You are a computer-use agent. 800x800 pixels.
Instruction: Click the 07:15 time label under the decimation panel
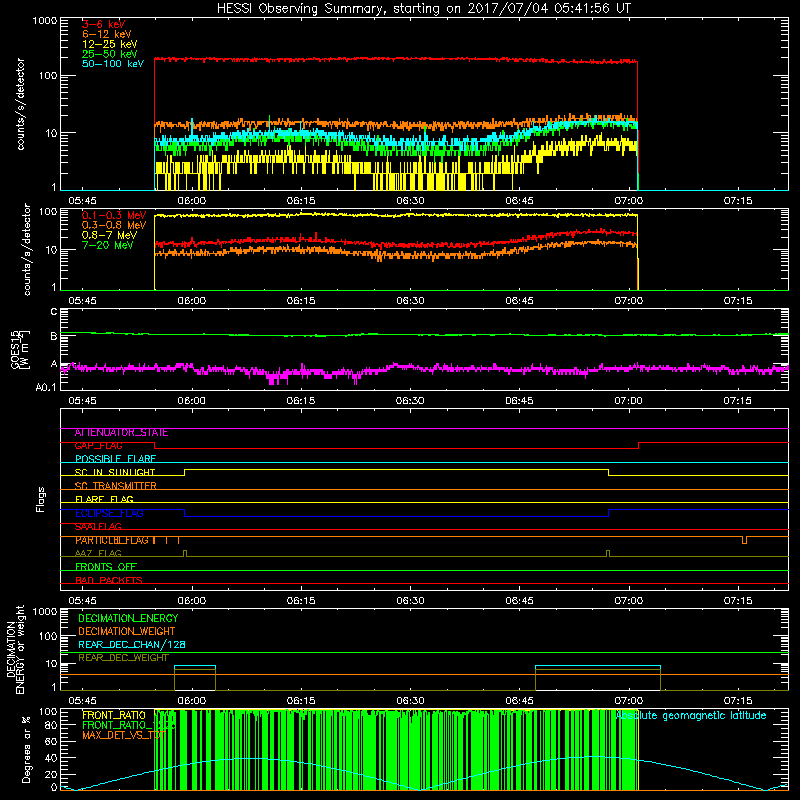click(x=738, y=701)
